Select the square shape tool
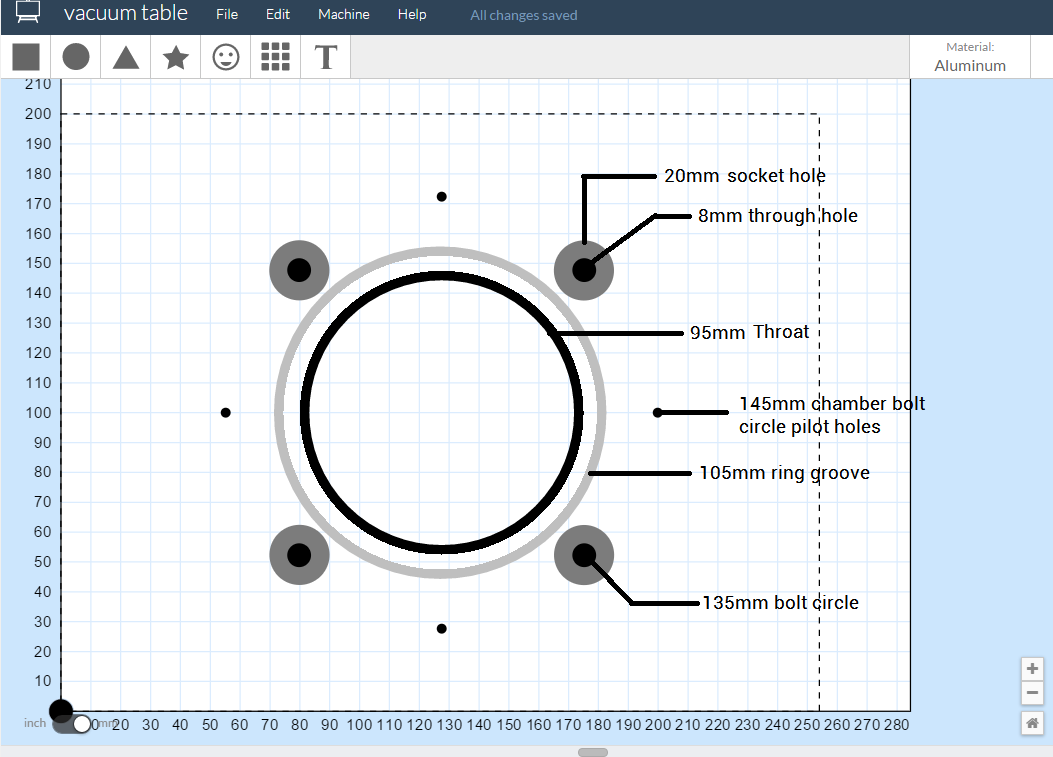Screen dimensions: 1053x757 click(x=26, y=57)
